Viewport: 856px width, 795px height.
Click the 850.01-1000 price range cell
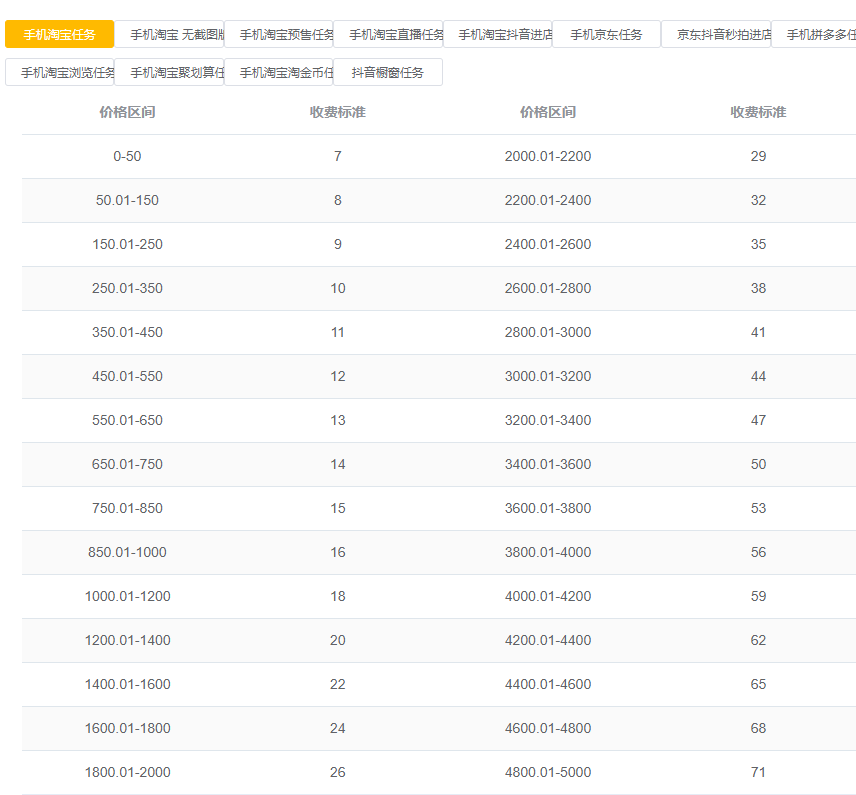127,552
